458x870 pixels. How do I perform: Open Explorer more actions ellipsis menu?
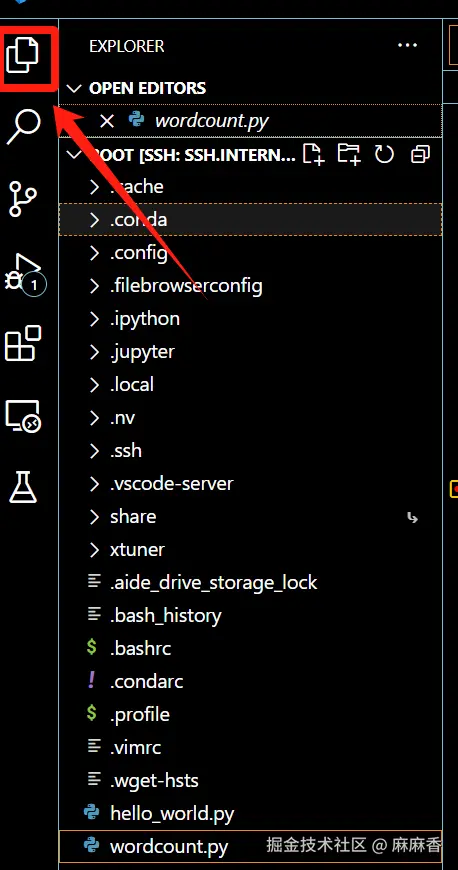pyautogui.click(x=407, y=45)
